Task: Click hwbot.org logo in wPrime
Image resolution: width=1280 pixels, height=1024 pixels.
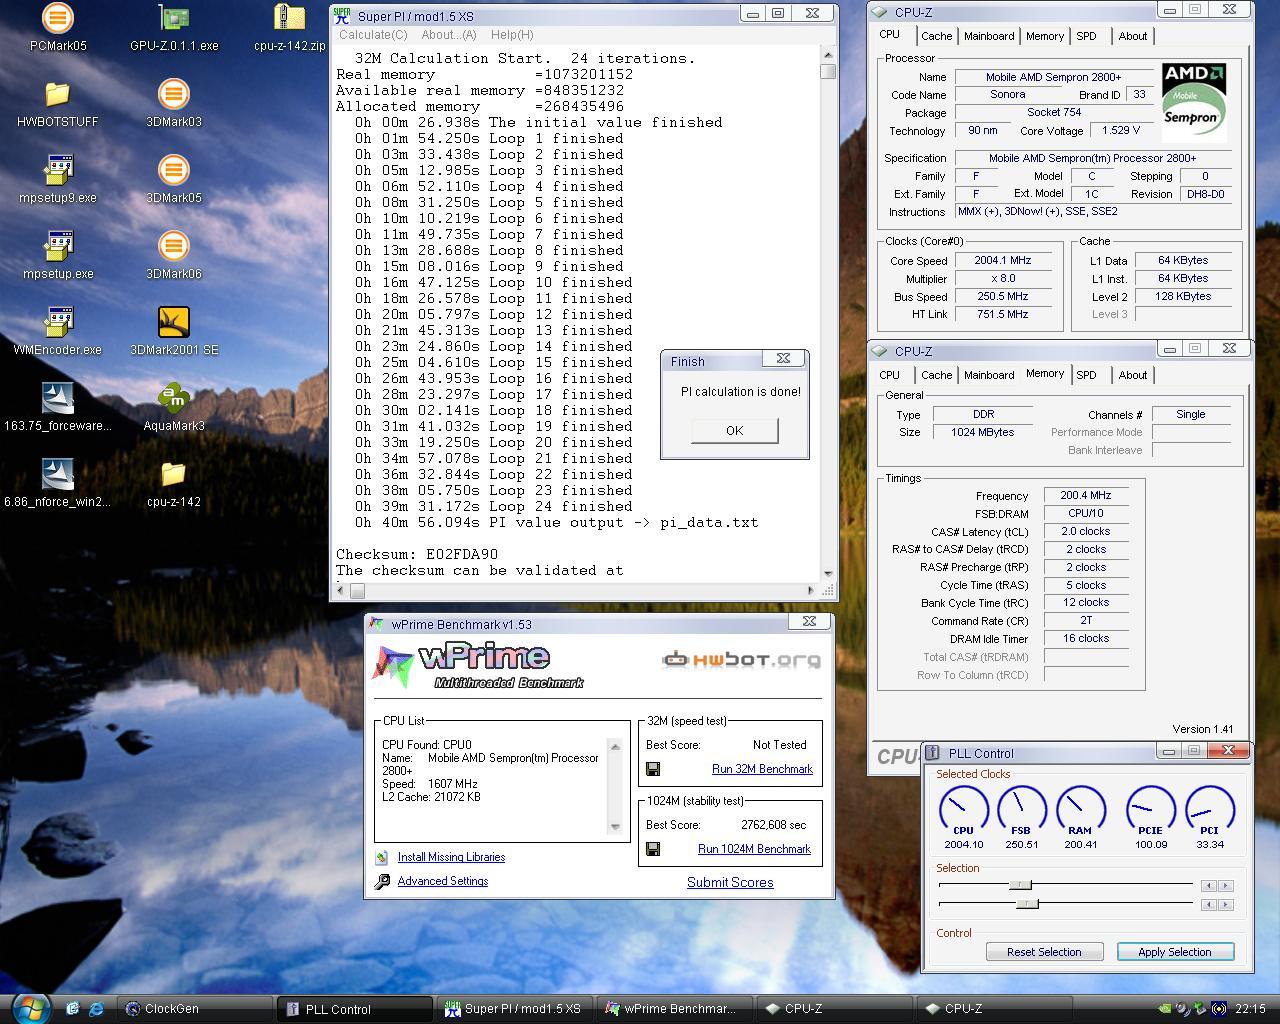Action: click(x=741, y=659)
